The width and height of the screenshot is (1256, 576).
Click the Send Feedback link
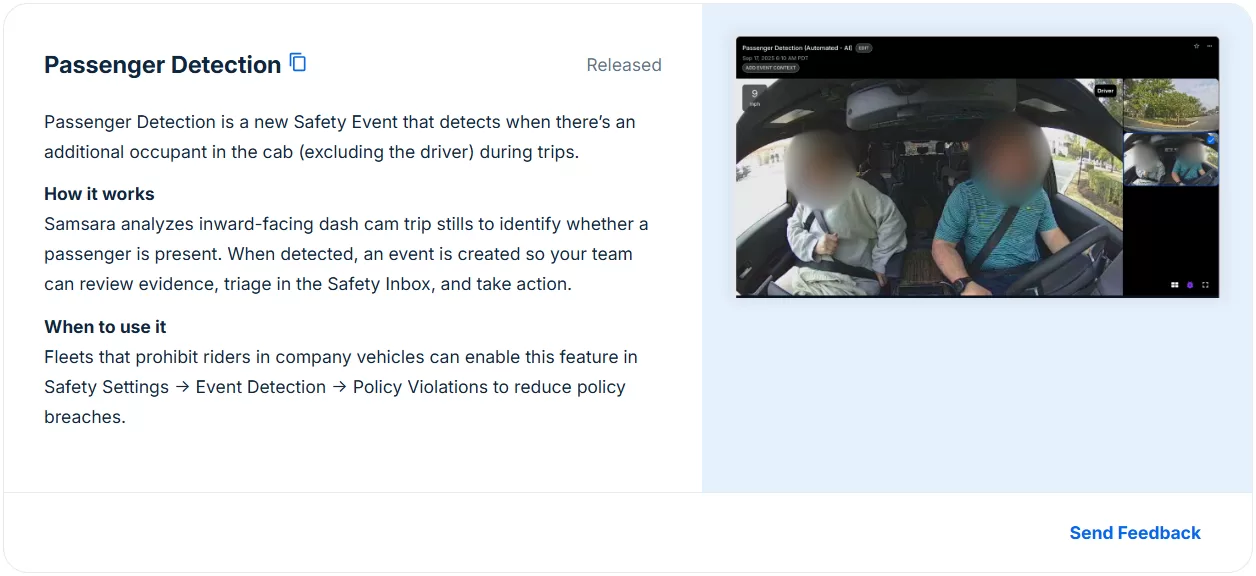1135,533
